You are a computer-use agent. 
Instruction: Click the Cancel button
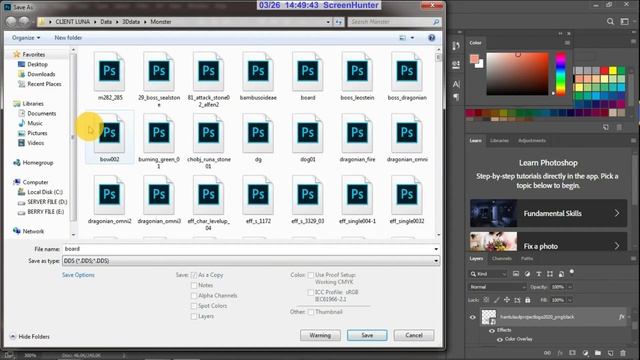pyautogui.click(x=414, y=335)
